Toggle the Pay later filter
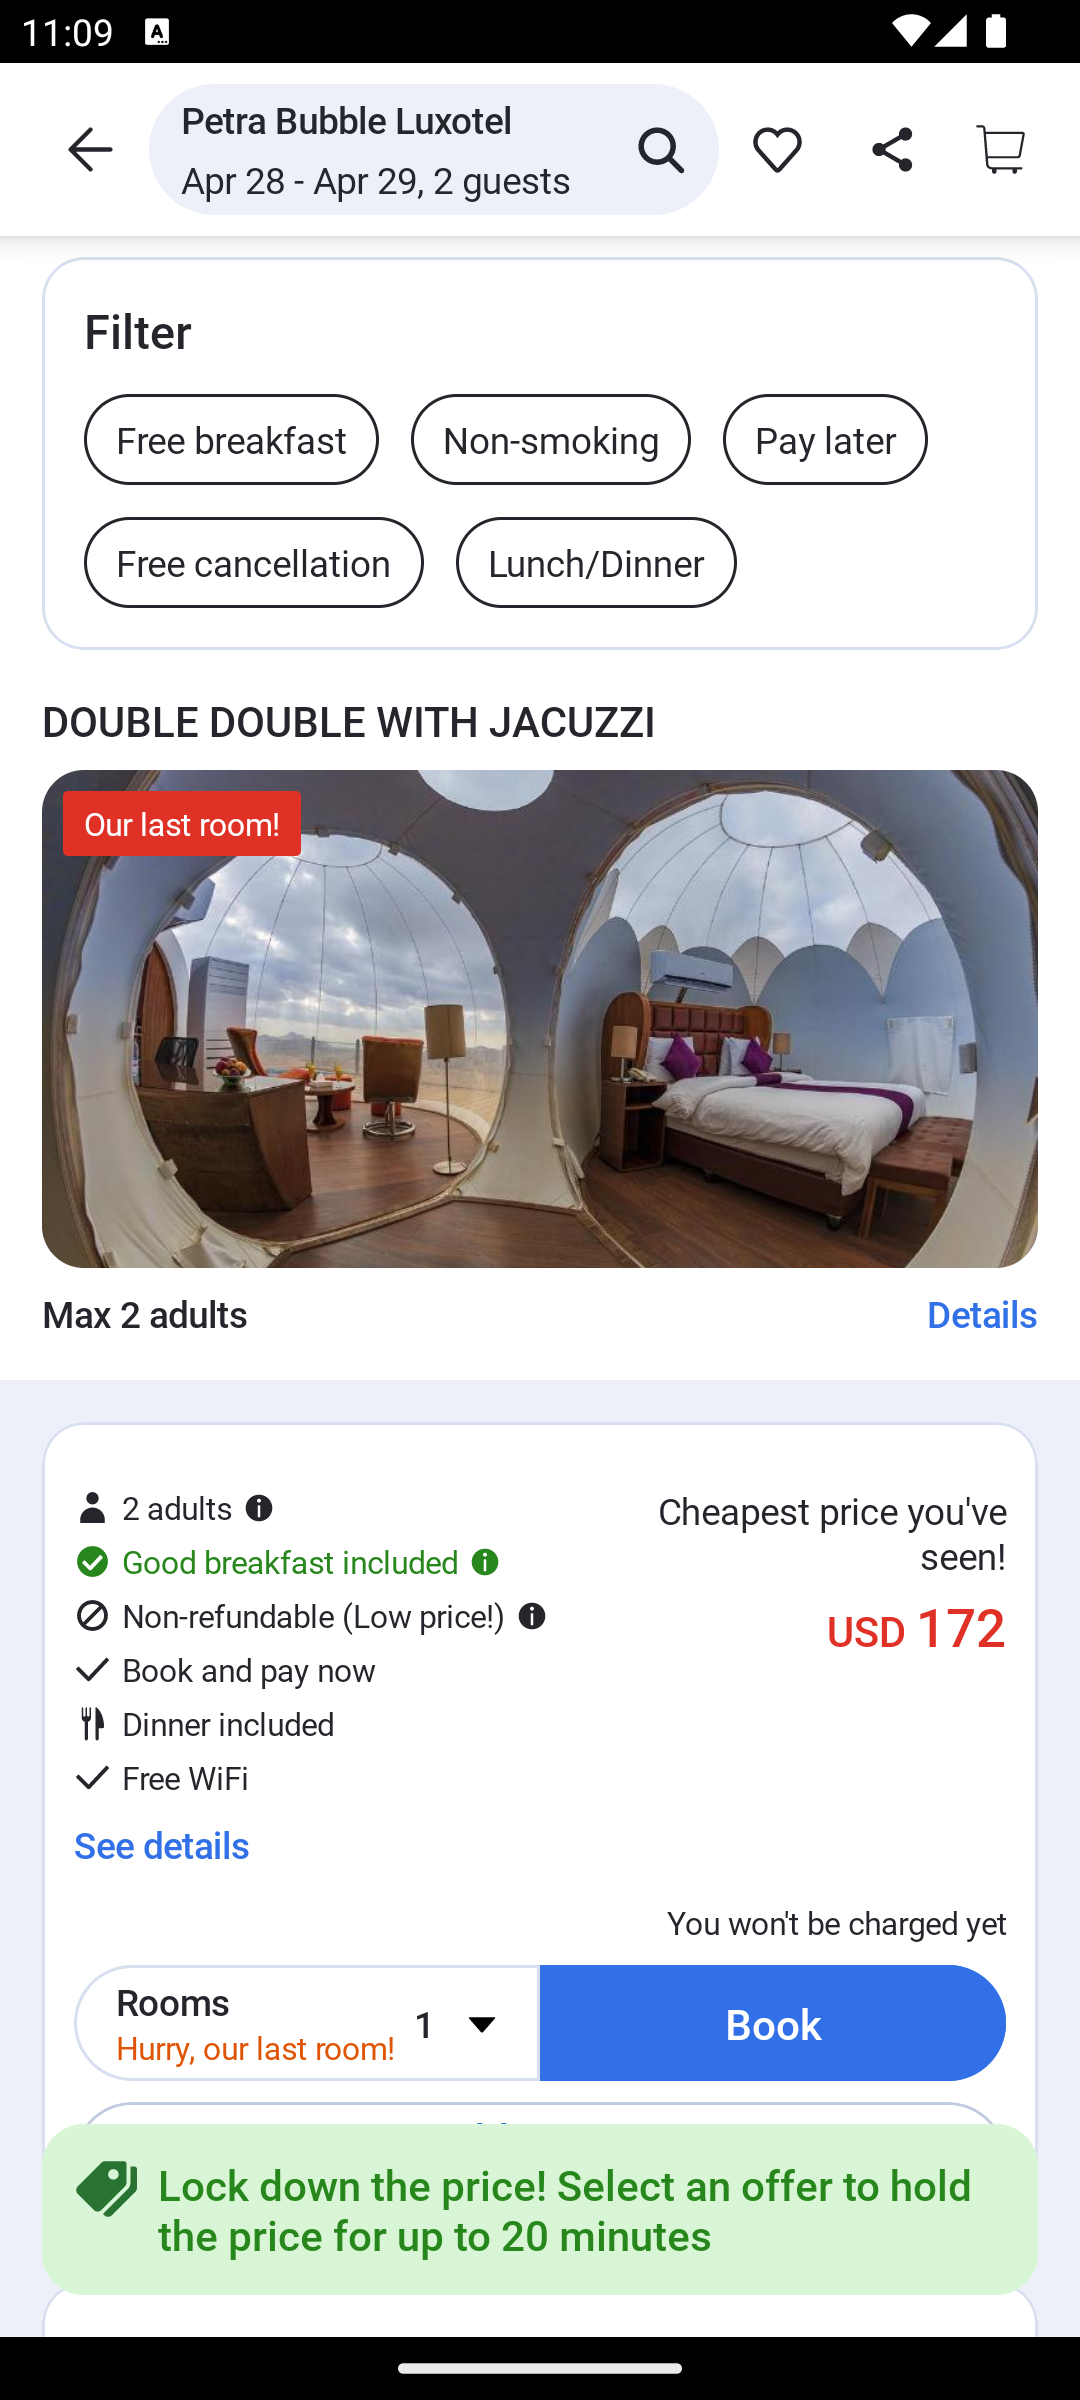 tap(825, 440)
